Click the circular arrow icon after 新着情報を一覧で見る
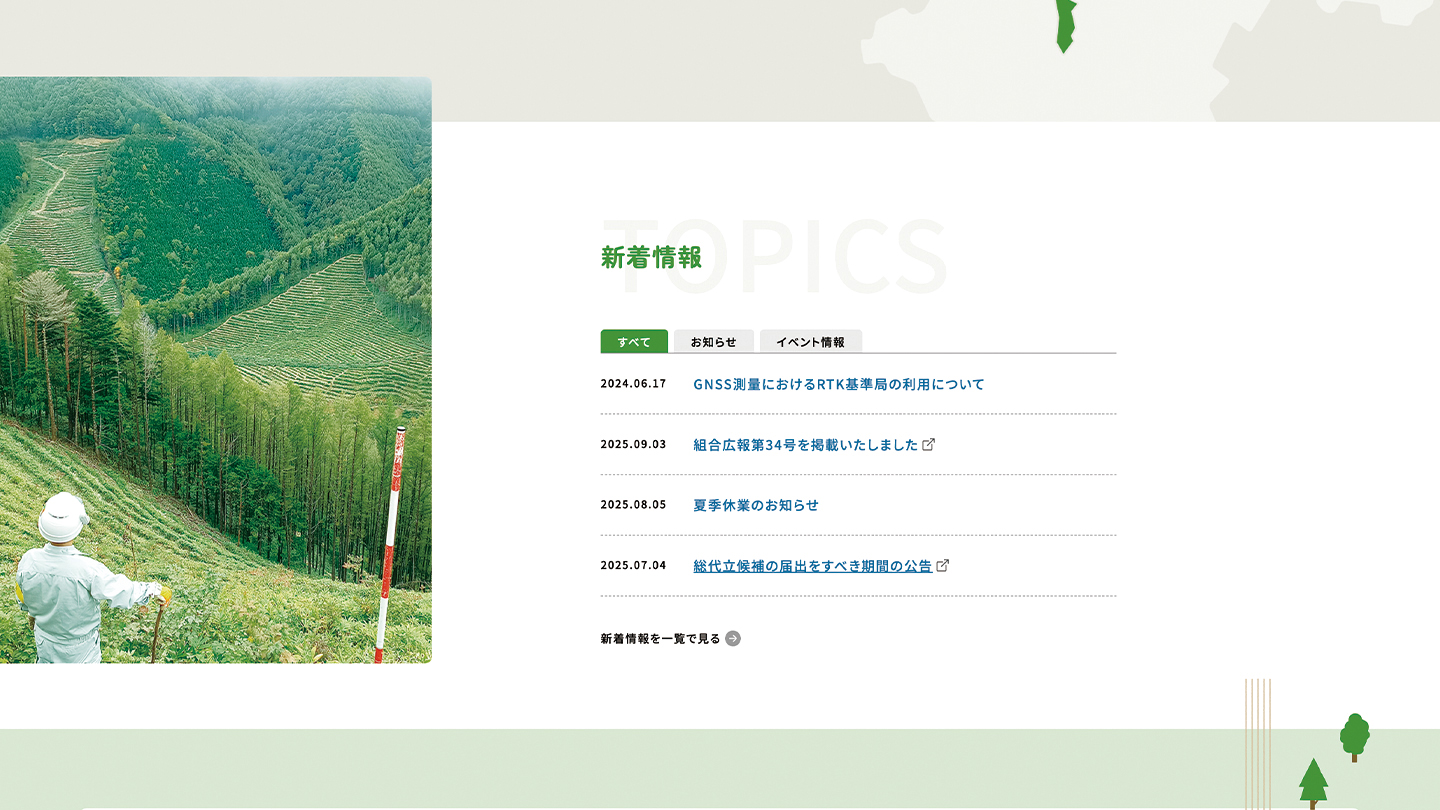Image resolution: width=1440 pixels, height=810 pixels. coord(733,639)
